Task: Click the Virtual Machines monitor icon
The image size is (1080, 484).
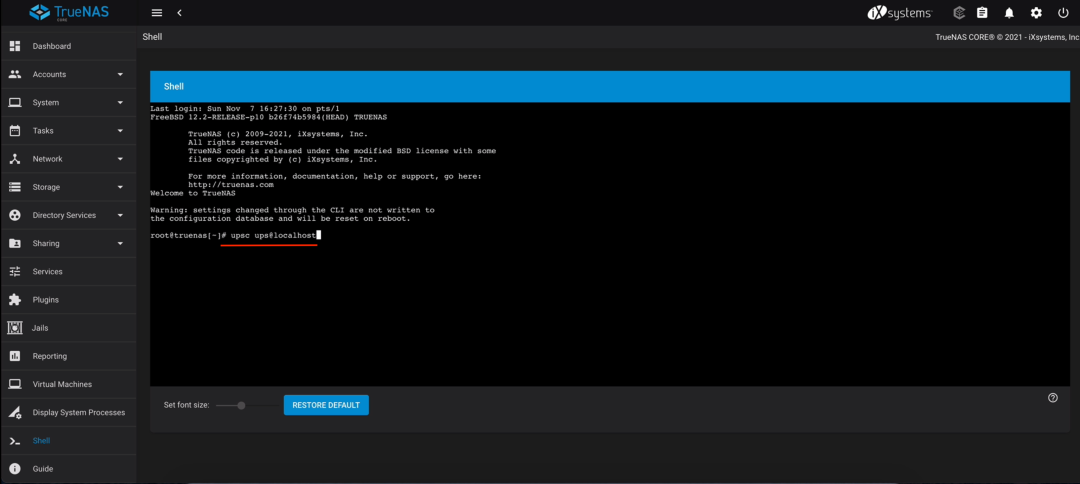Action: (14, 384)
